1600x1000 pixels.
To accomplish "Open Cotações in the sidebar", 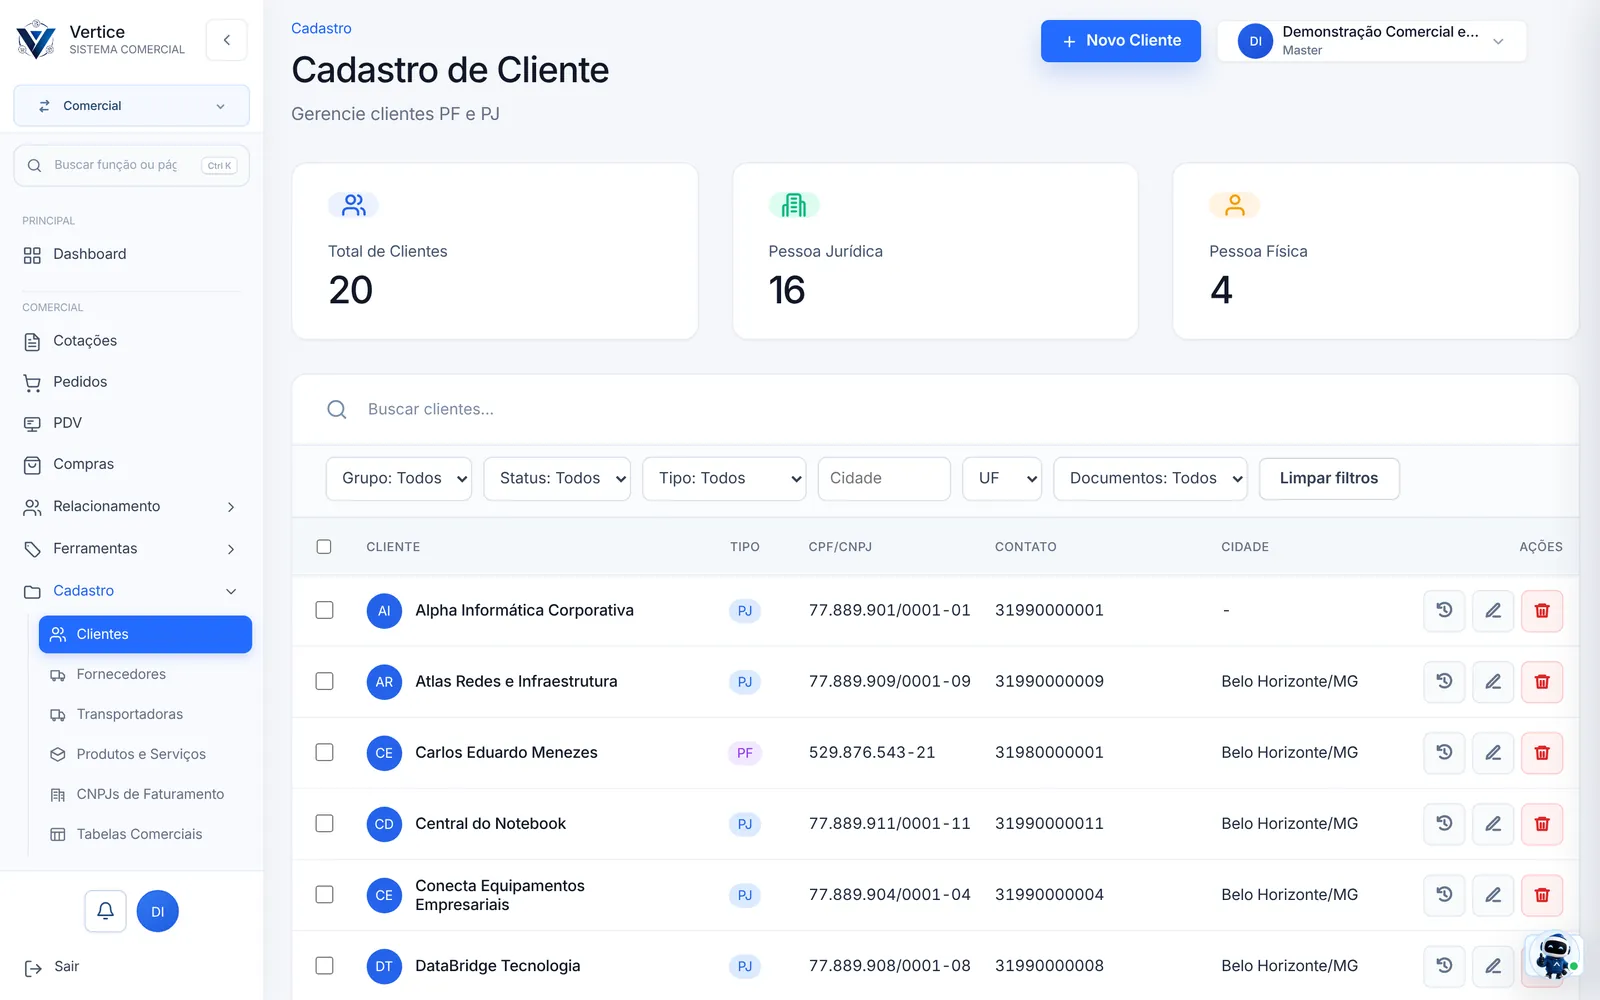I will (131, 341).
